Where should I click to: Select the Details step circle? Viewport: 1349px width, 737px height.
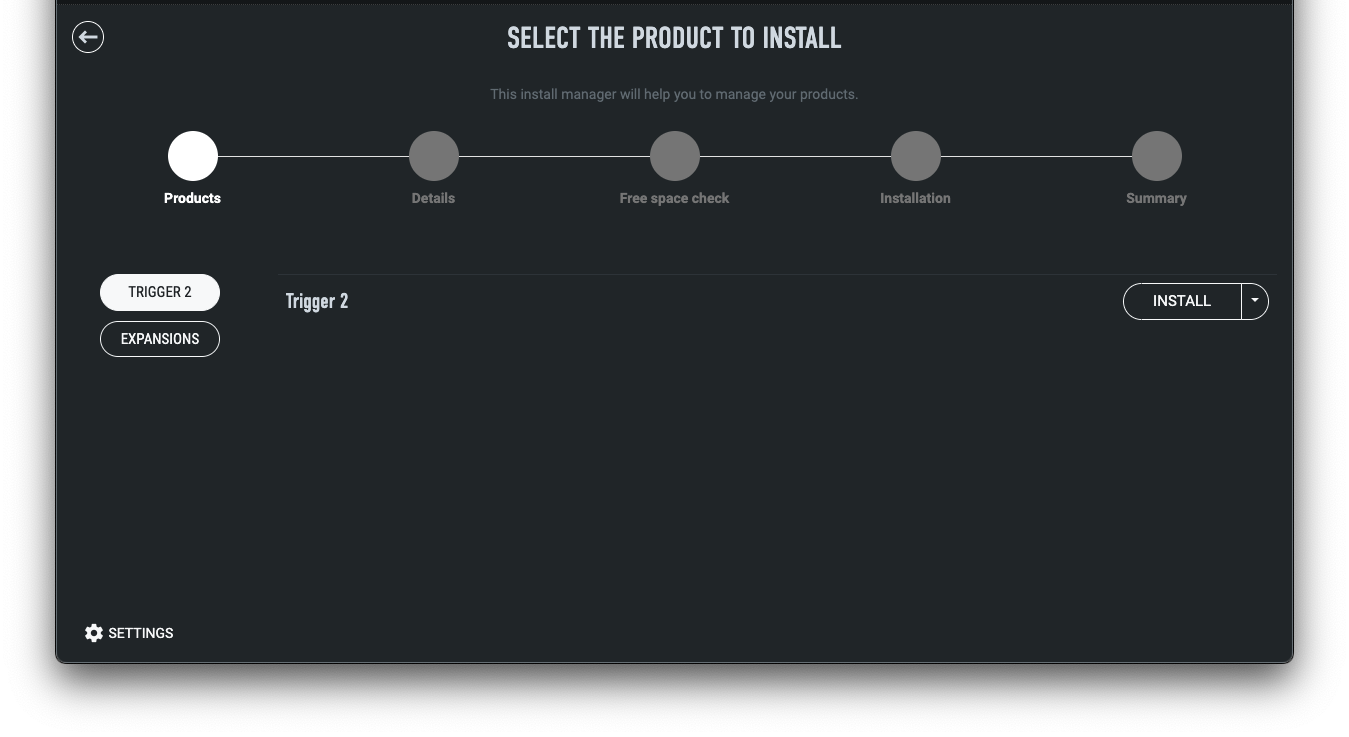tap(434, 156)
